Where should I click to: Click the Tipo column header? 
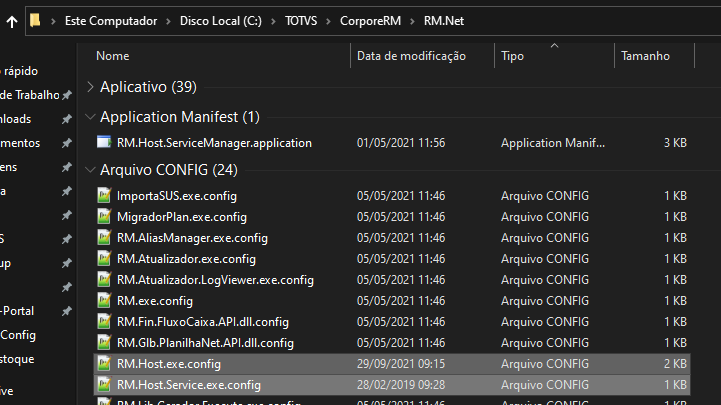tap(512, 56)
